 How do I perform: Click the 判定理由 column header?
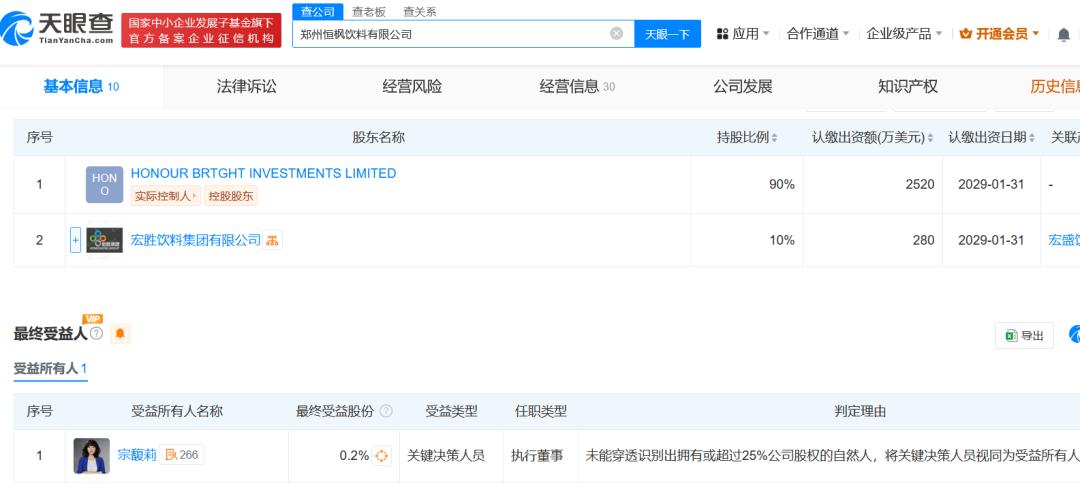click(860, 411)
